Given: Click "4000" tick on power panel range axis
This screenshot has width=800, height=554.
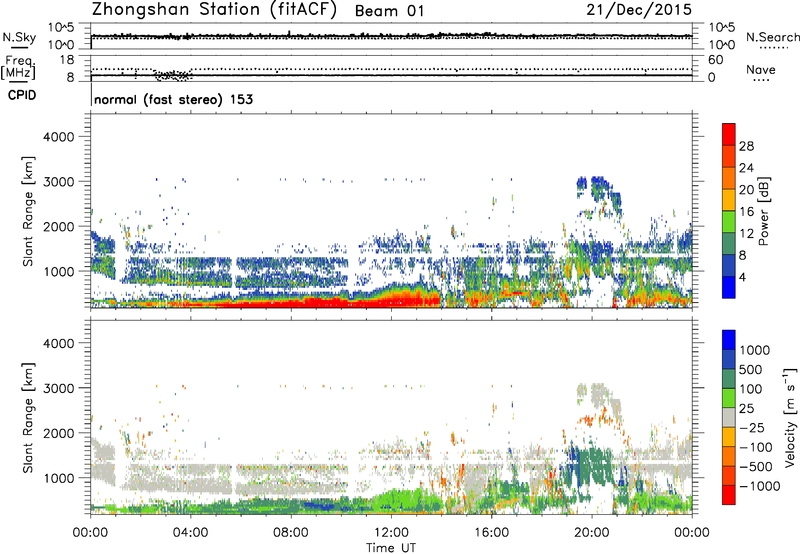Looking at the screenshot, I should coord(59,137).
